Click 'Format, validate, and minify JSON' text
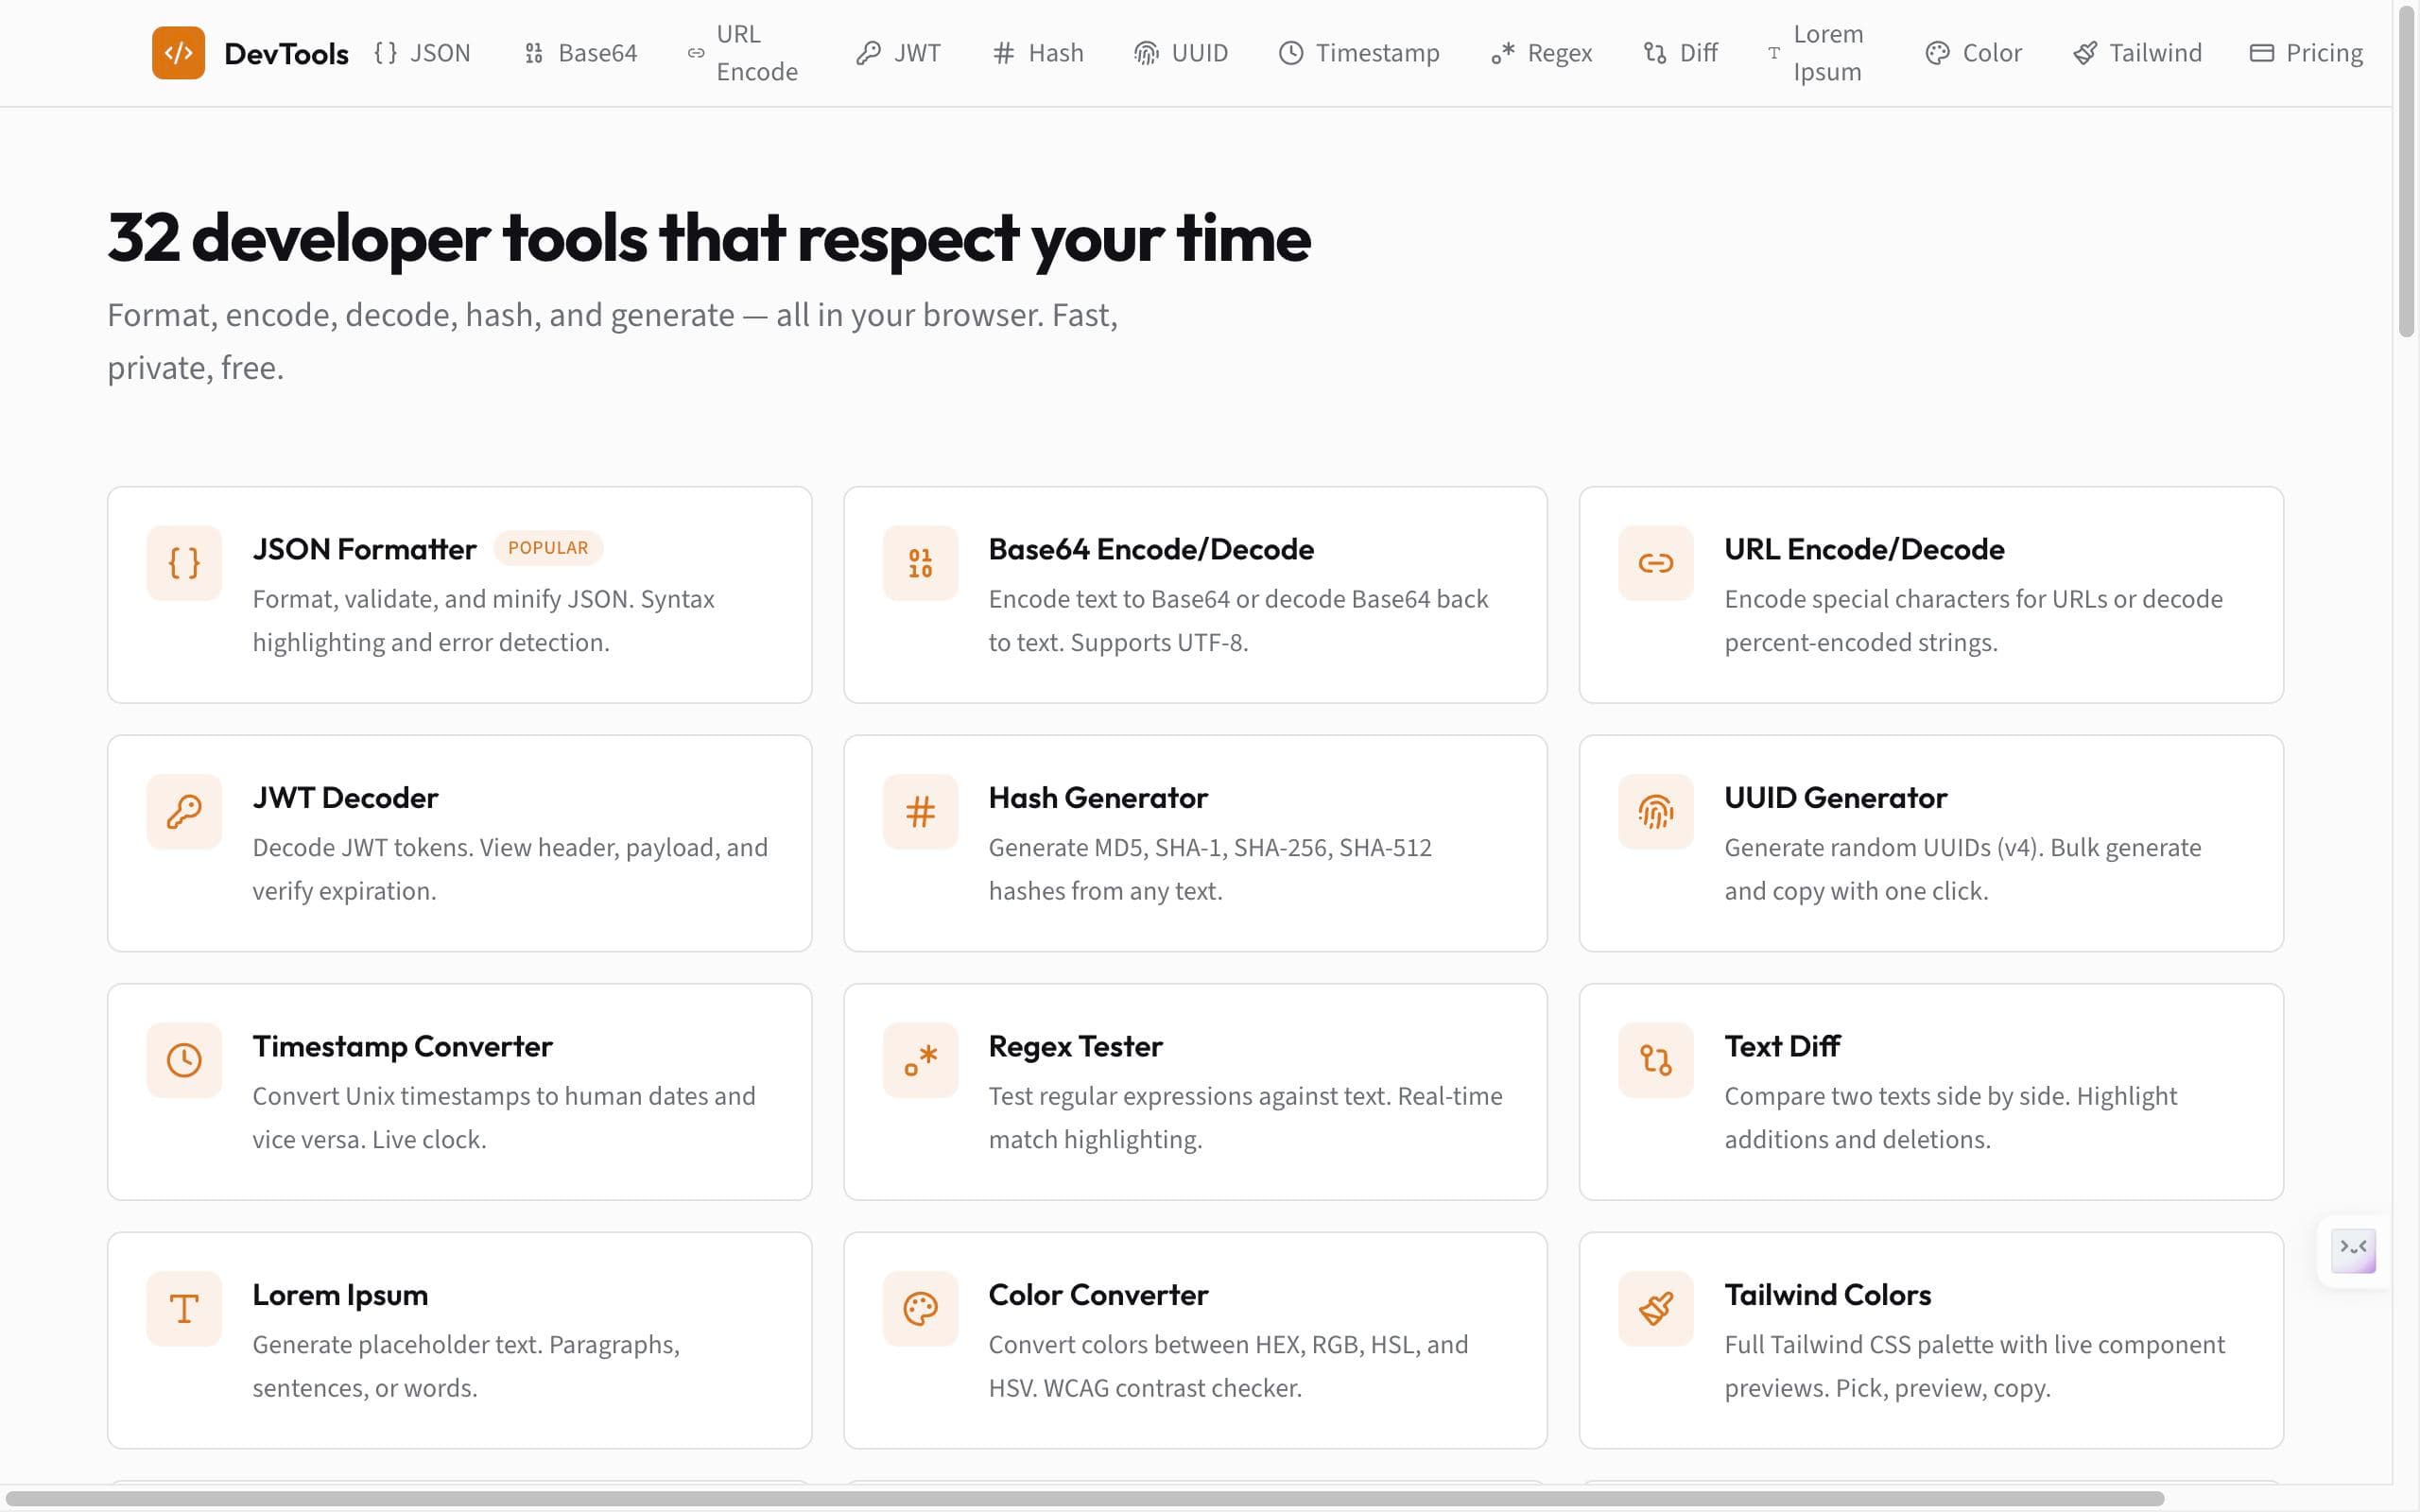The image size is (2420, 1512). [483, 621]
